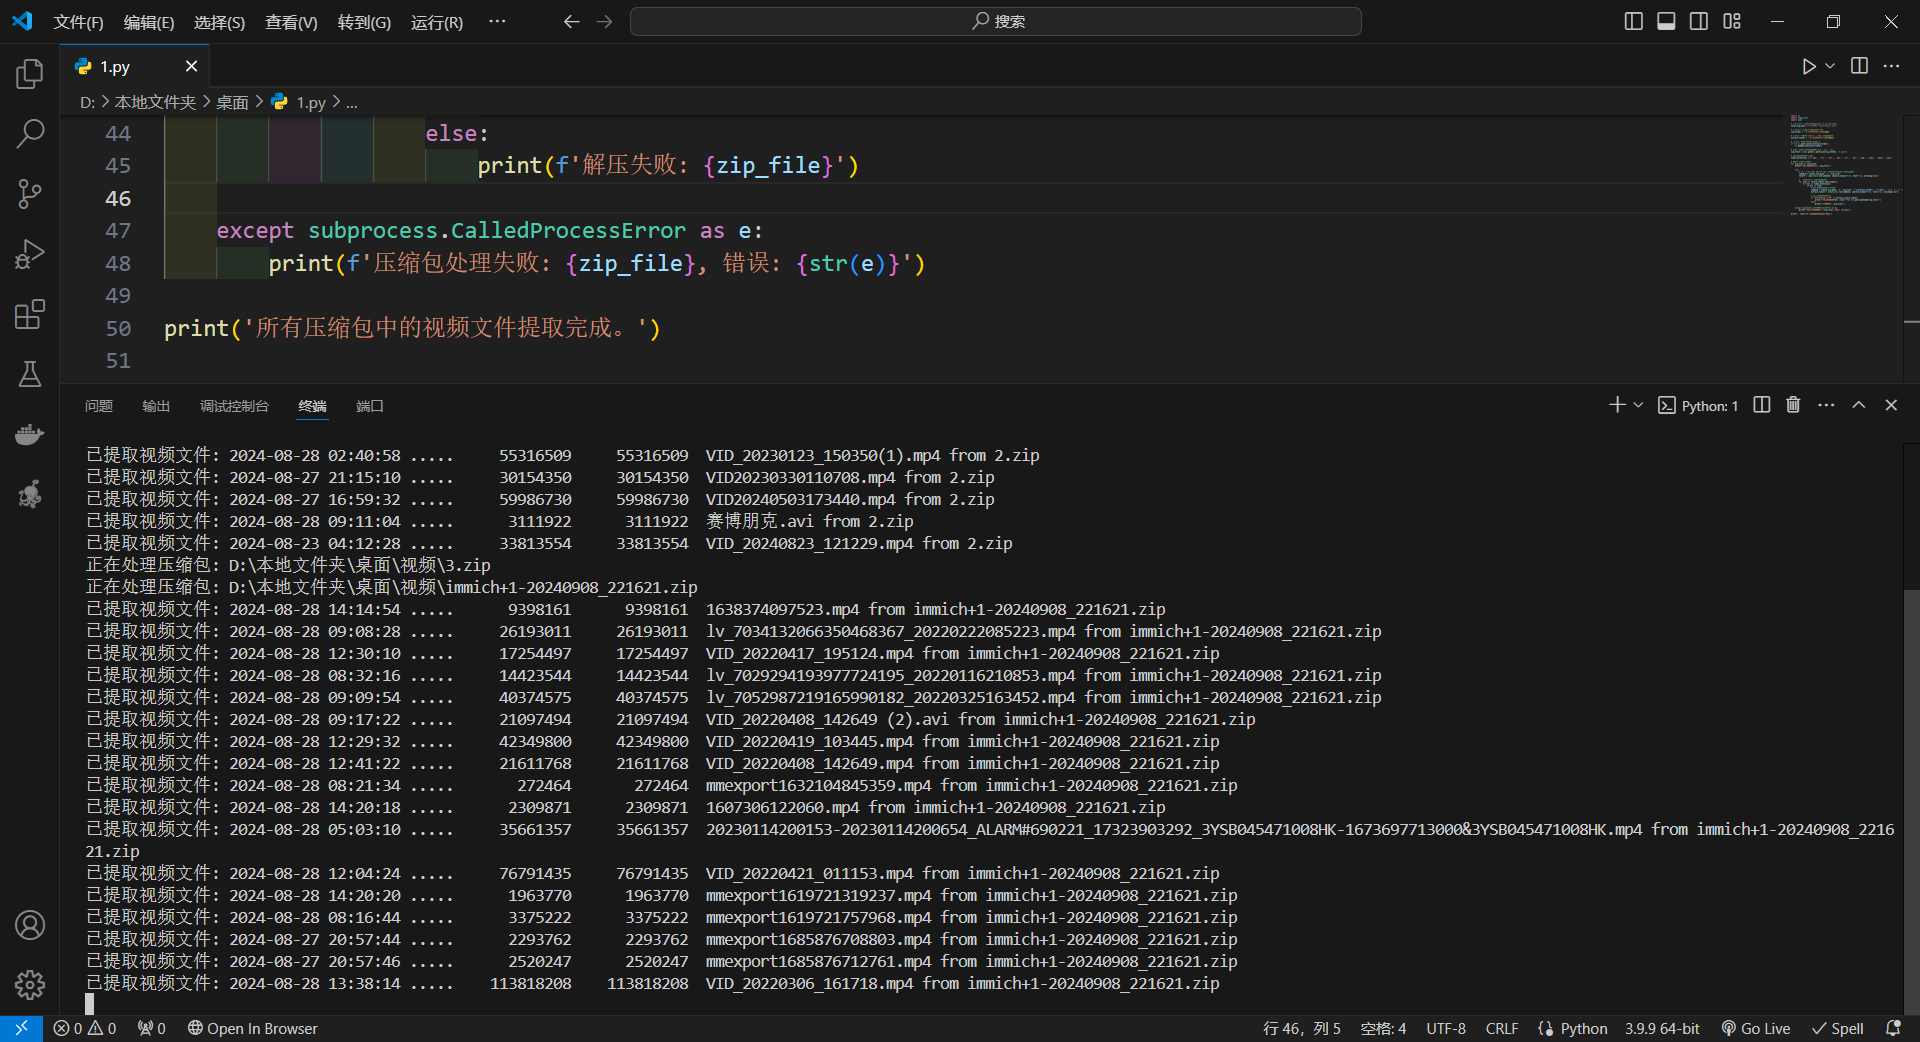This screenshot has width=1920, height=1042.
Task: Click the Run Python File play button
Action: (1808, 66)
